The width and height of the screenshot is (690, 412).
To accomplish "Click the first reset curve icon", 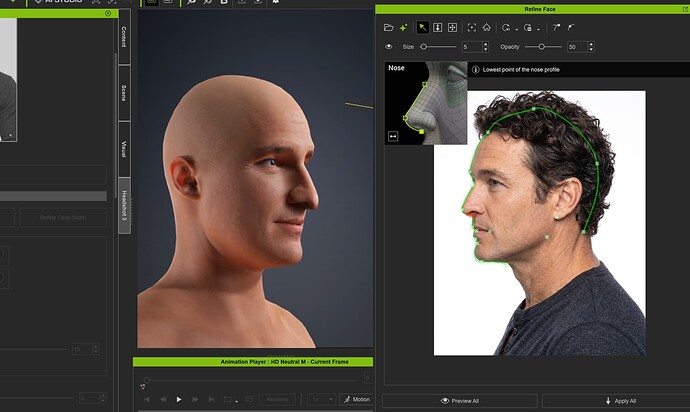I will [x=506, y=28].
